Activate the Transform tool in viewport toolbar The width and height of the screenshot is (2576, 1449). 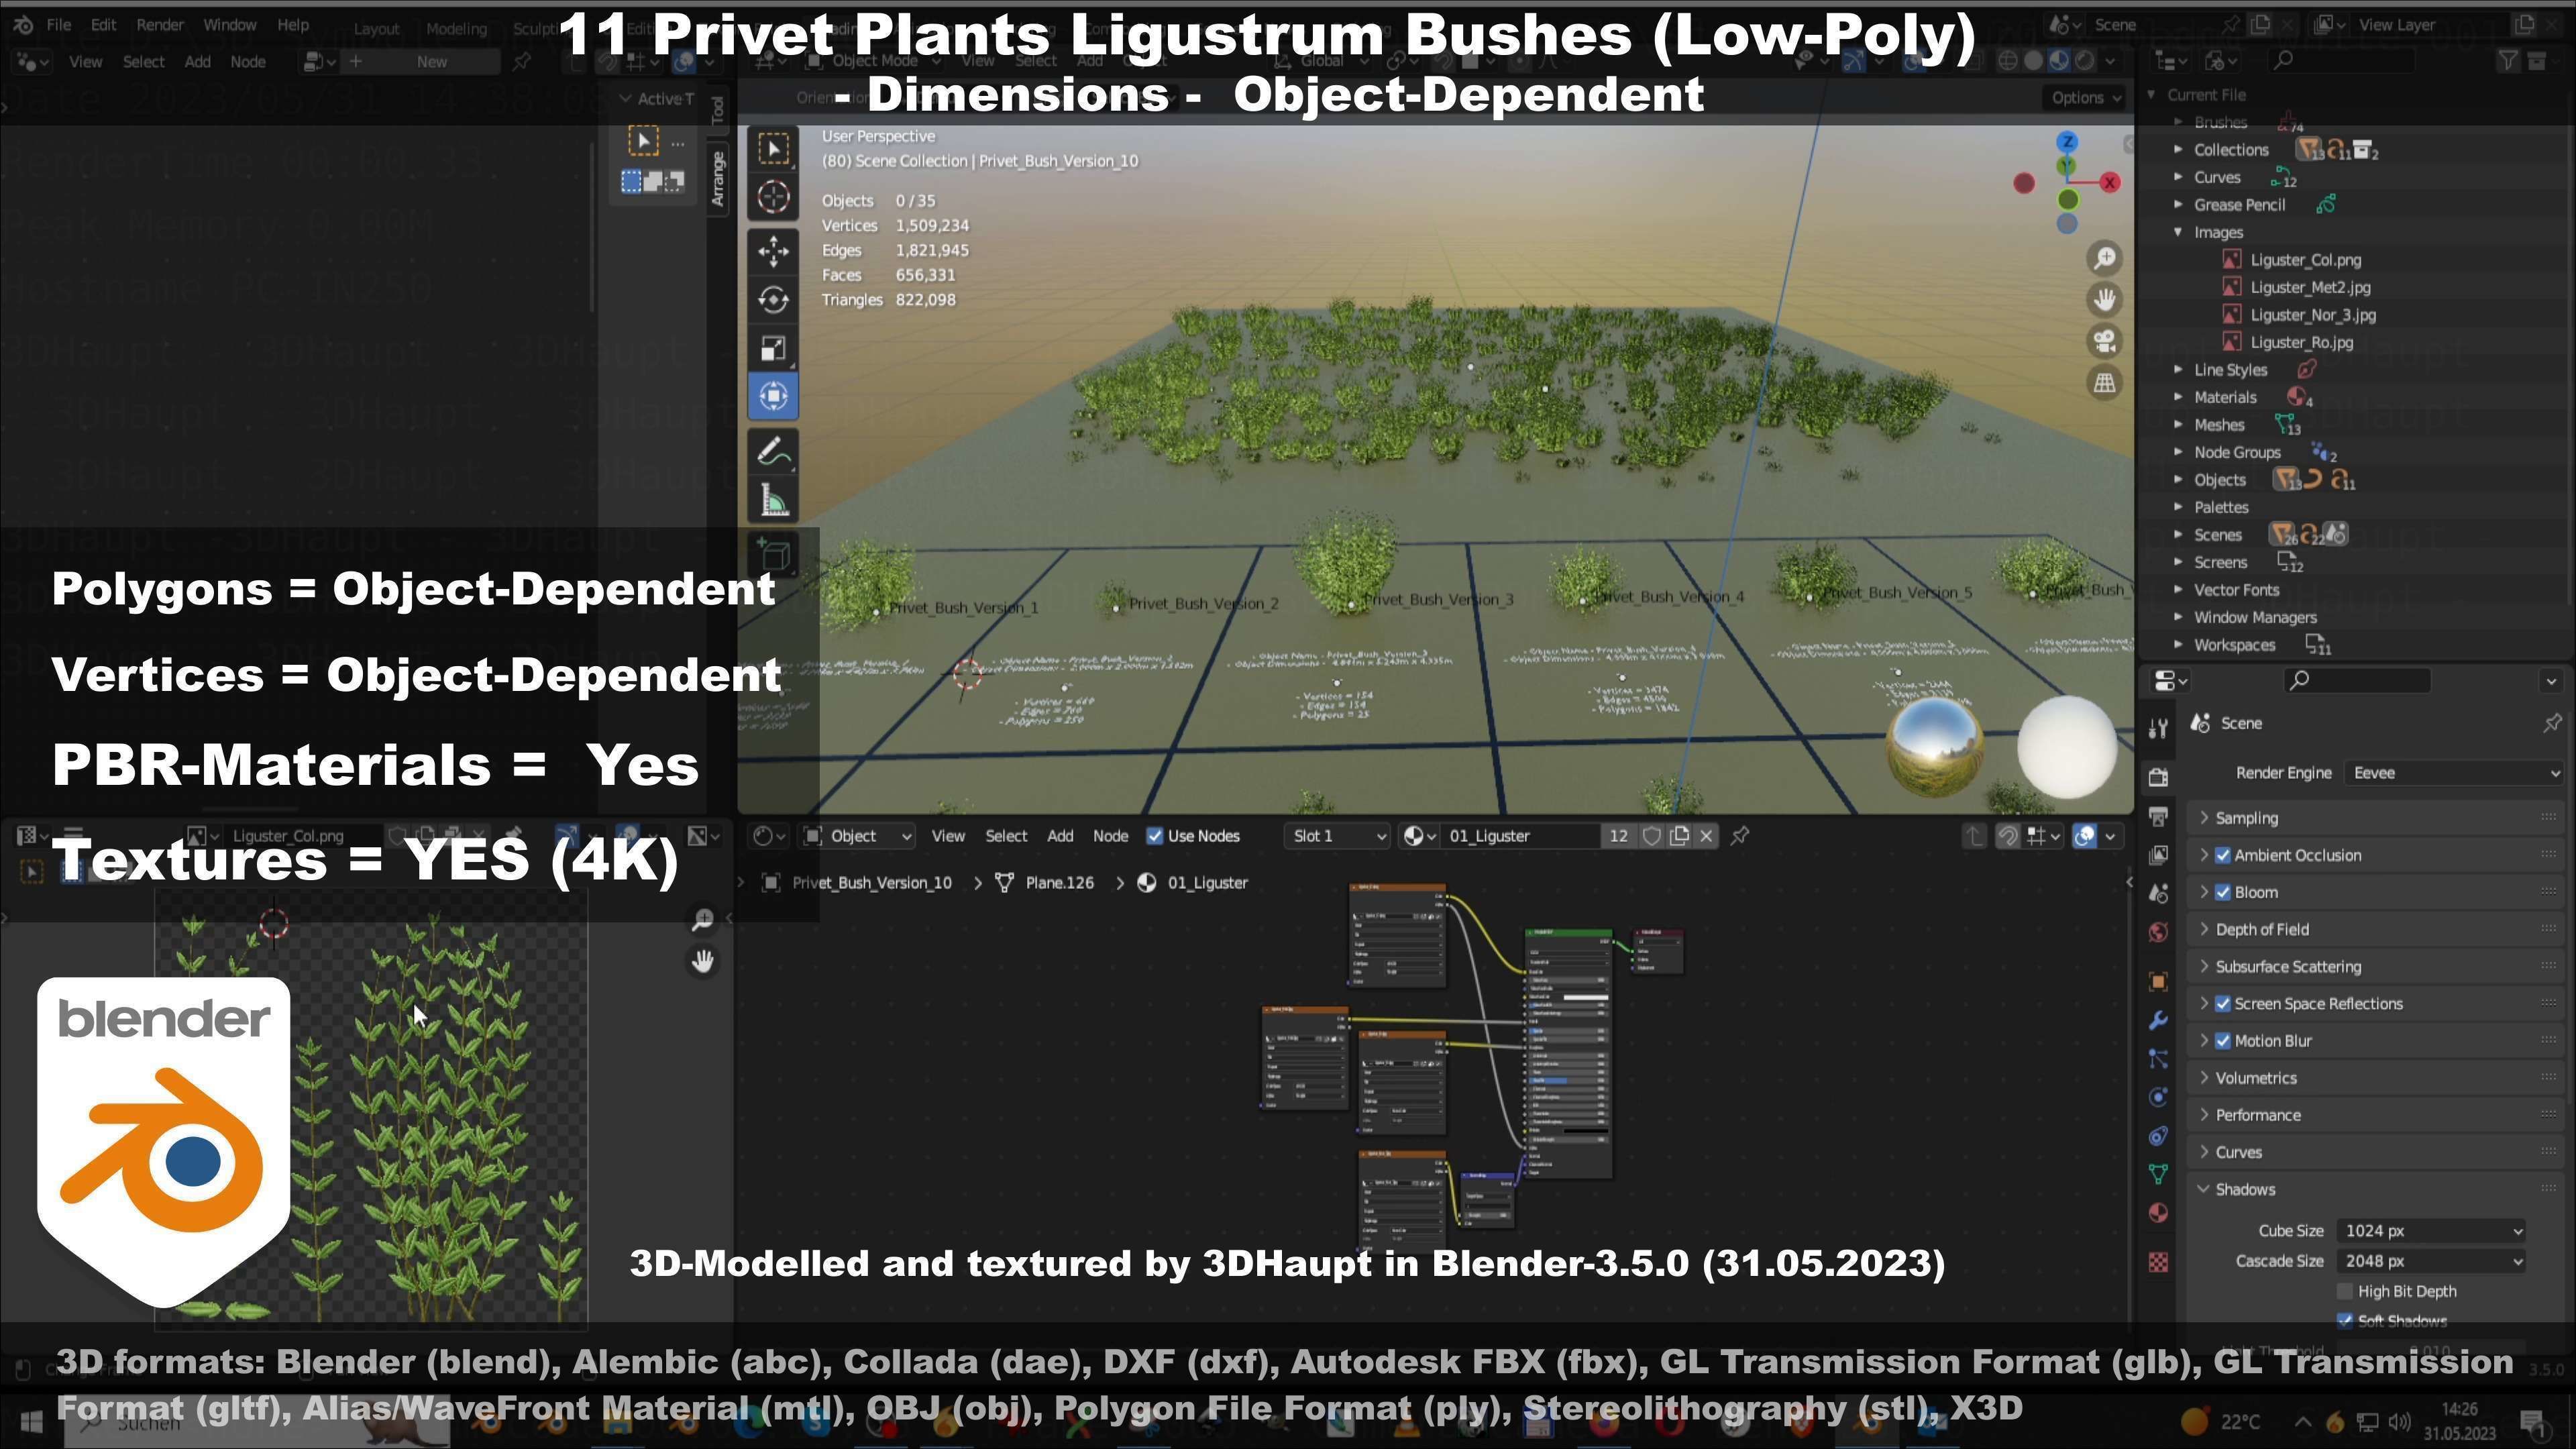(x=773, y=396)
